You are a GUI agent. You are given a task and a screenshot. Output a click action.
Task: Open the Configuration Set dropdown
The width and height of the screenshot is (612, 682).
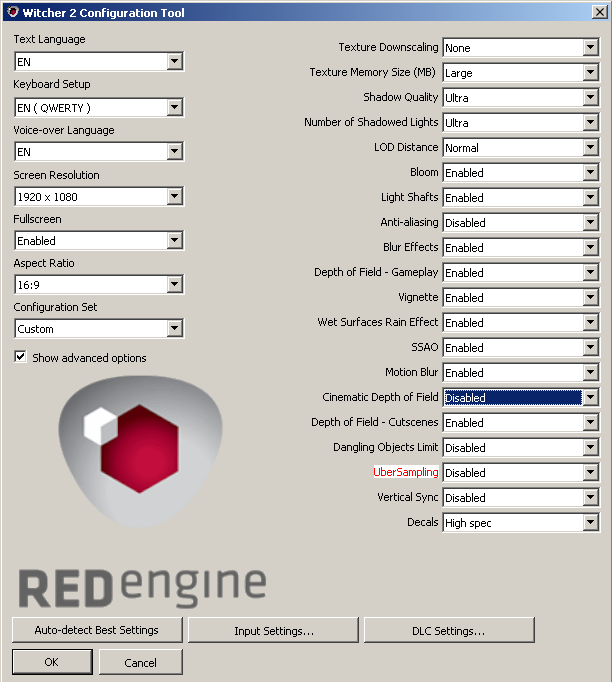click(99, 328)
